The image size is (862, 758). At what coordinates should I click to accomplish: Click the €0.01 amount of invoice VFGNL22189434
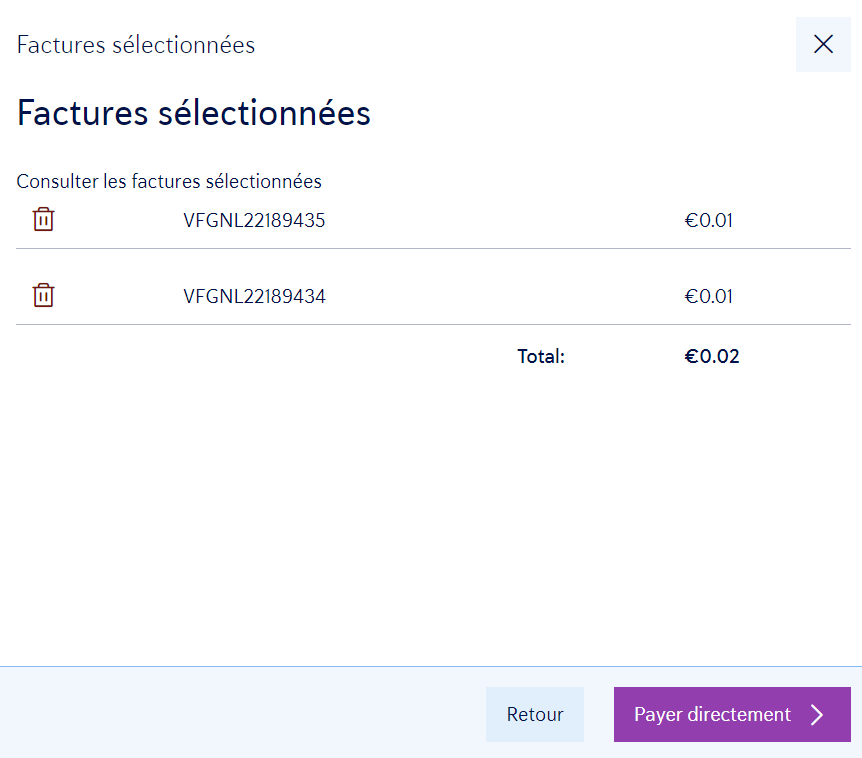click(708, 297)
